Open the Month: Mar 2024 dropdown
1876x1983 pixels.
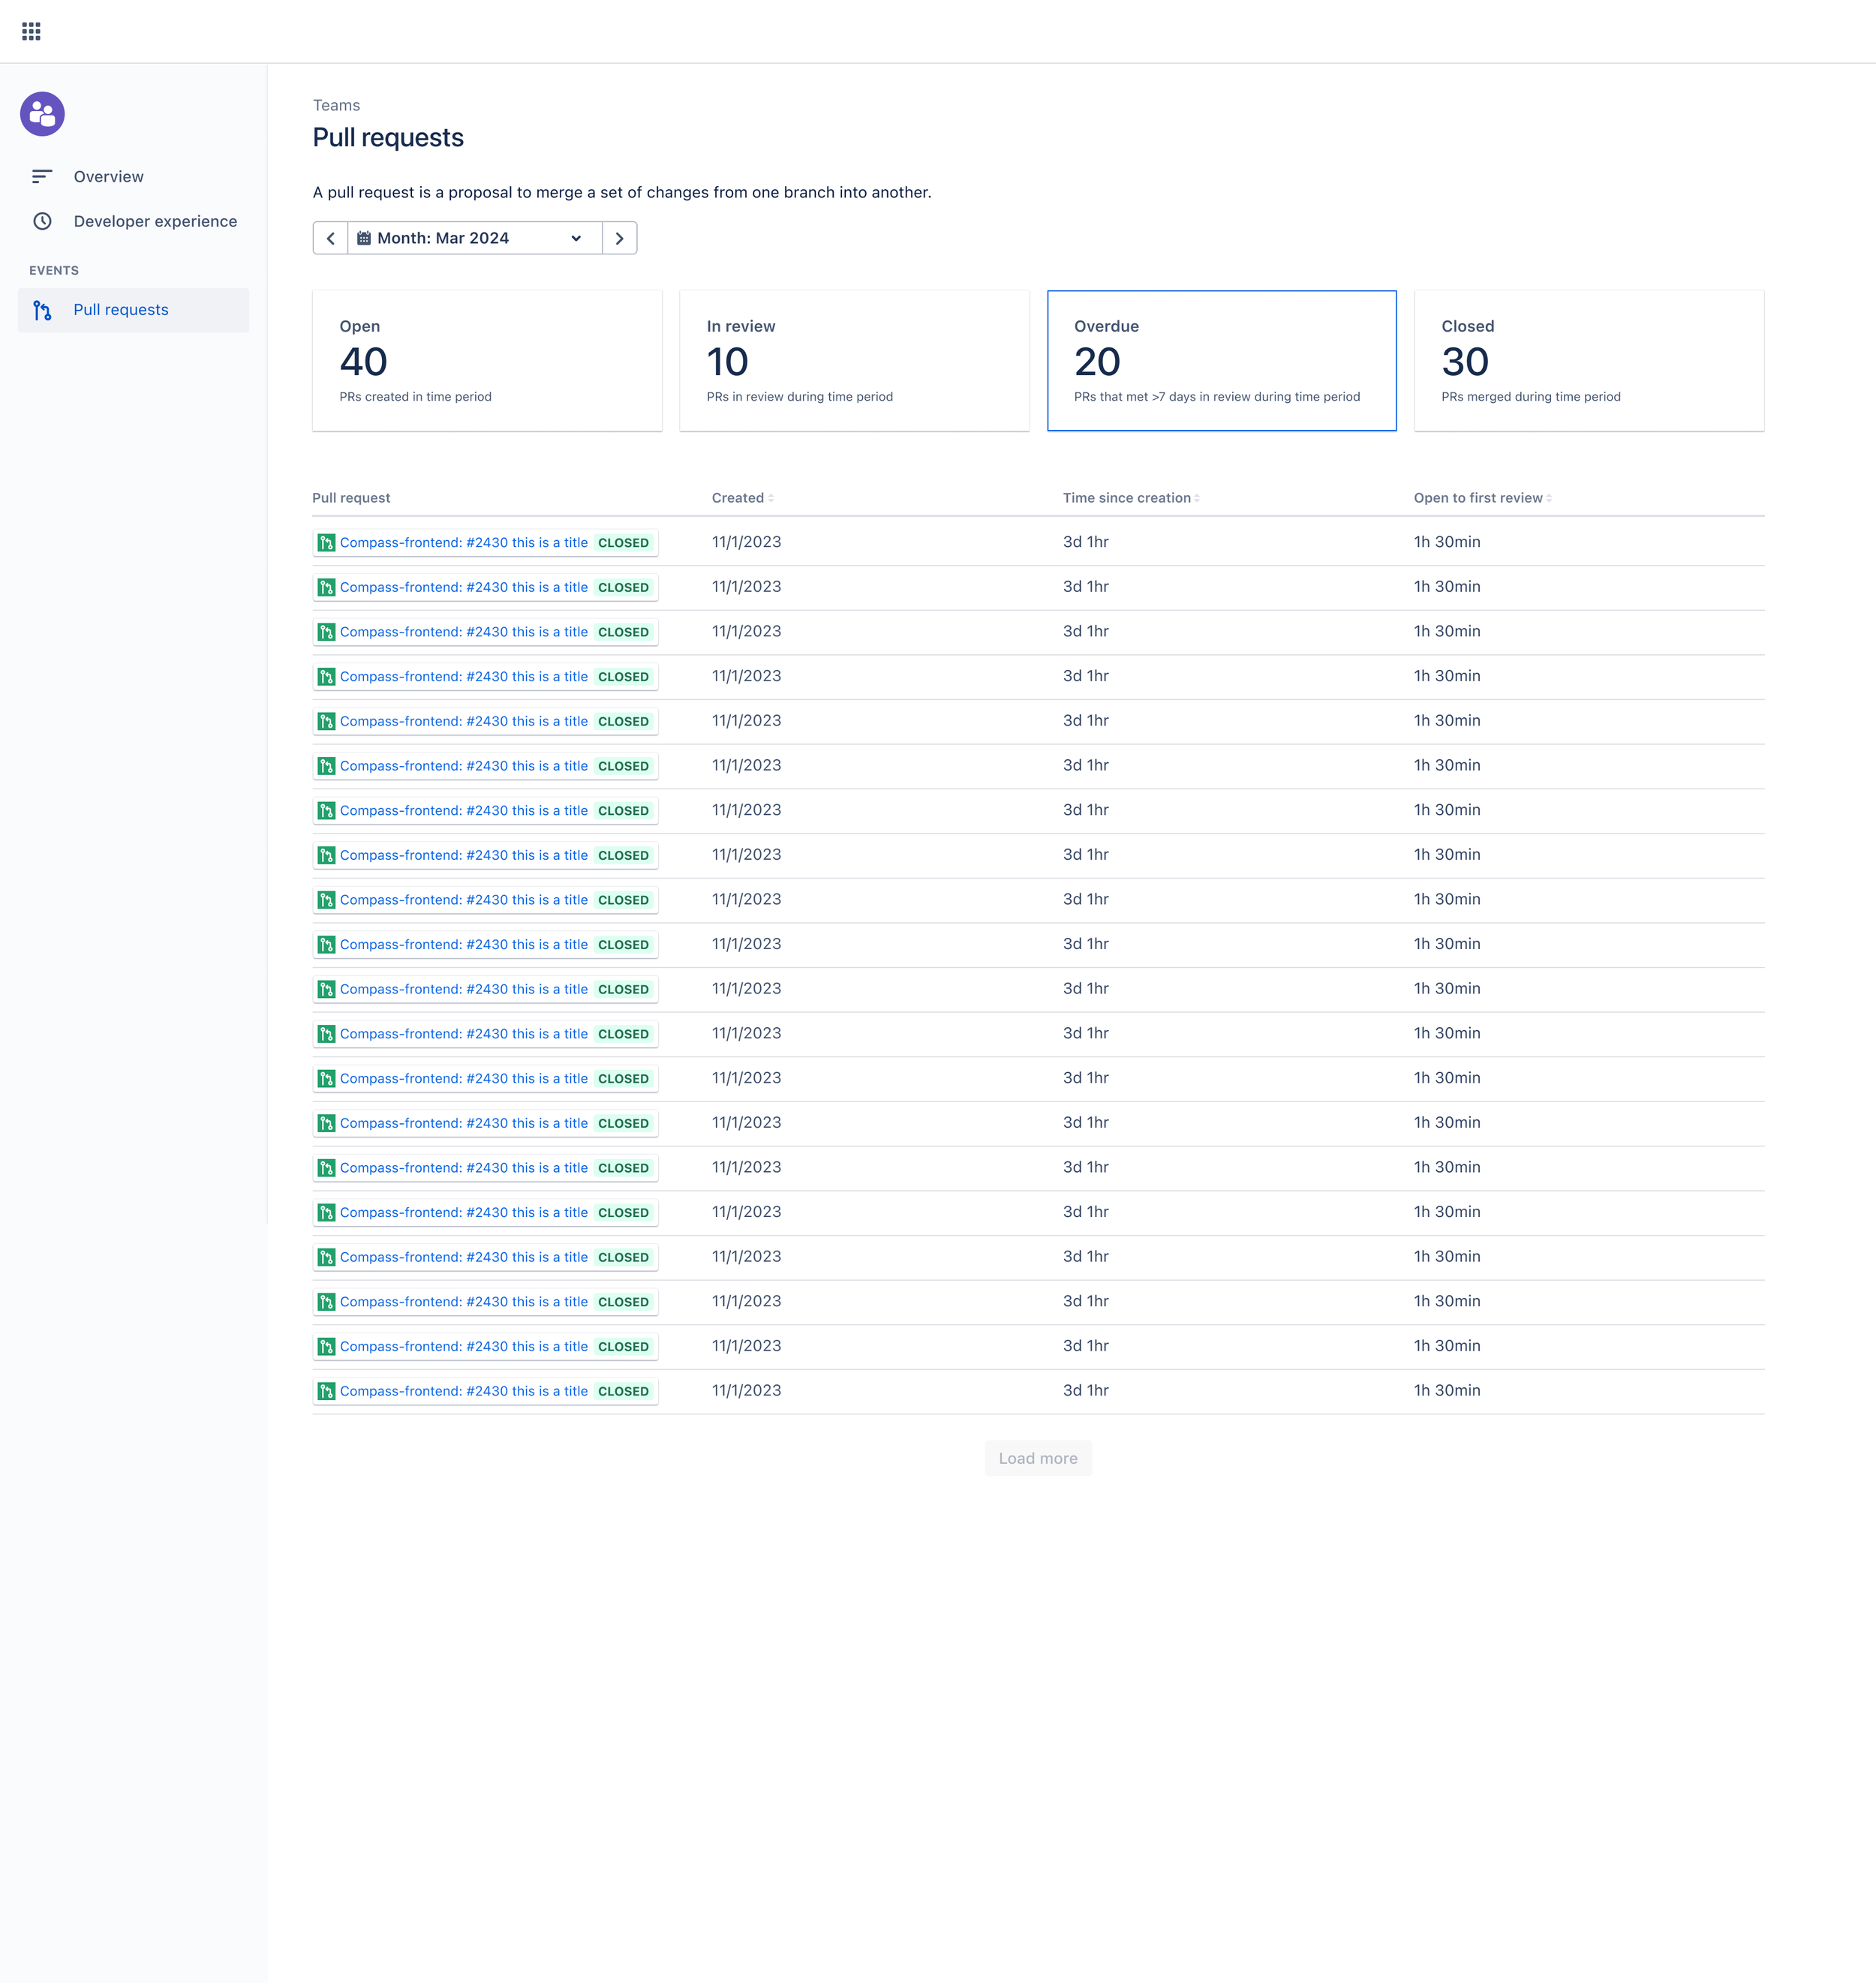[x=474, y=238]
